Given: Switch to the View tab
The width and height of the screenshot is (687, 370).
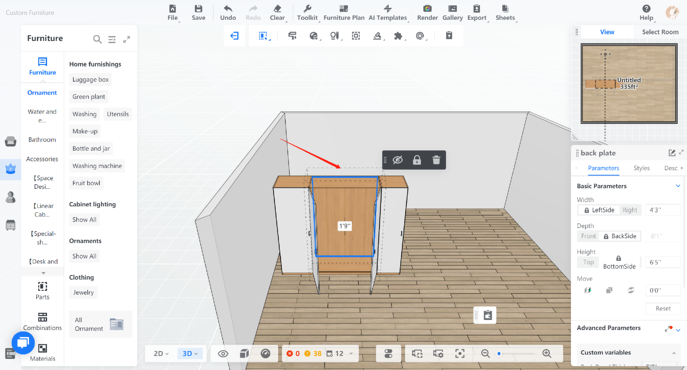Looking at the screenshot, I should [x=607, y=32].
